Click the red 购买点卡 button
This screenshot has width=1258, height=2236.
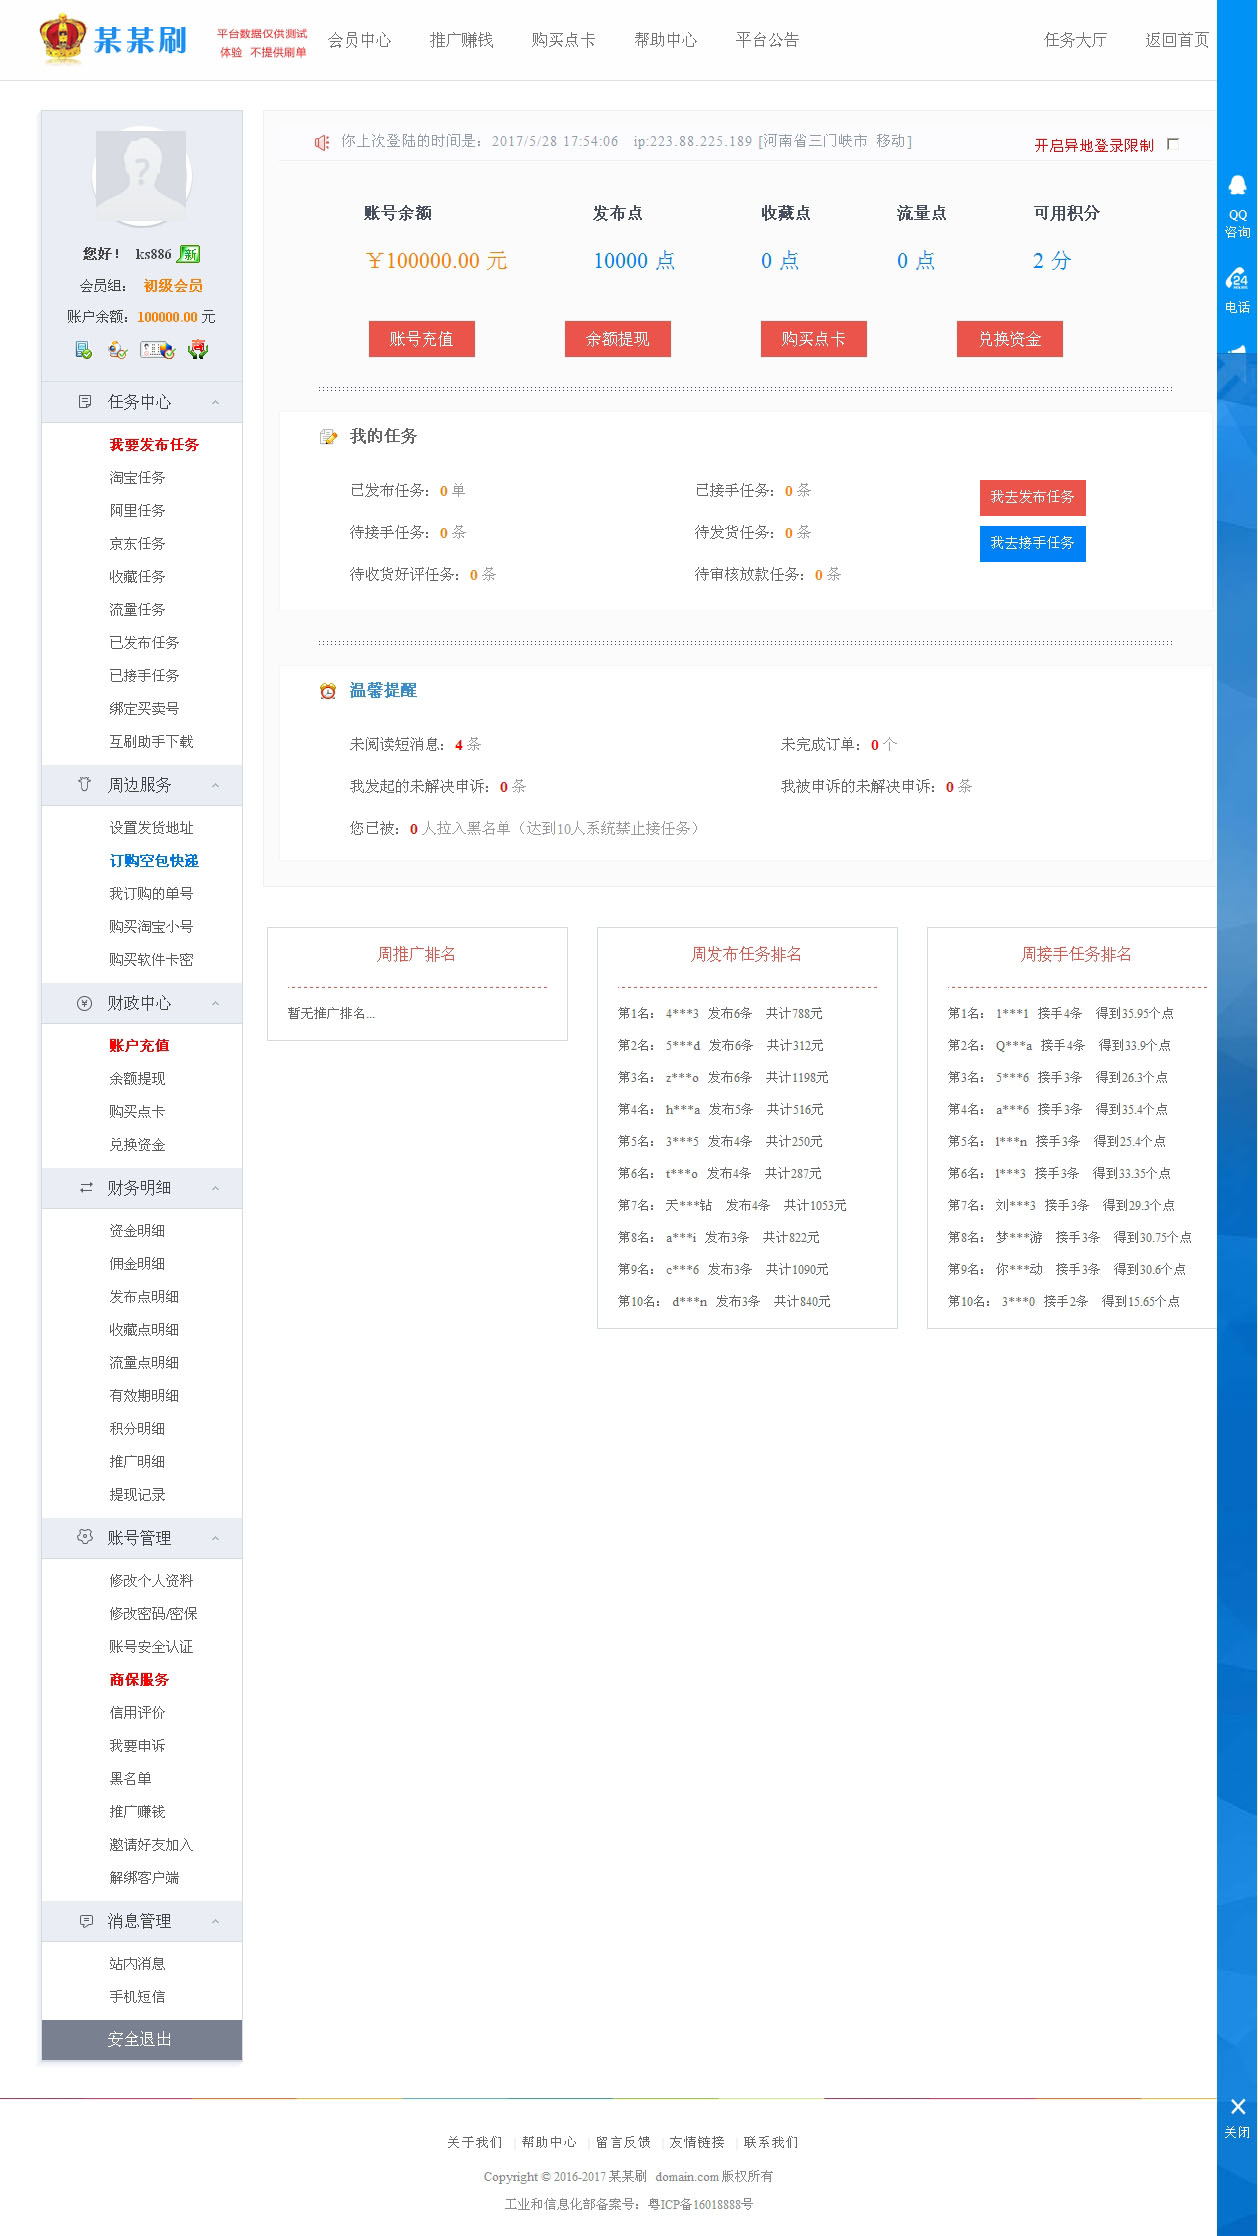(x=814, y=339)
